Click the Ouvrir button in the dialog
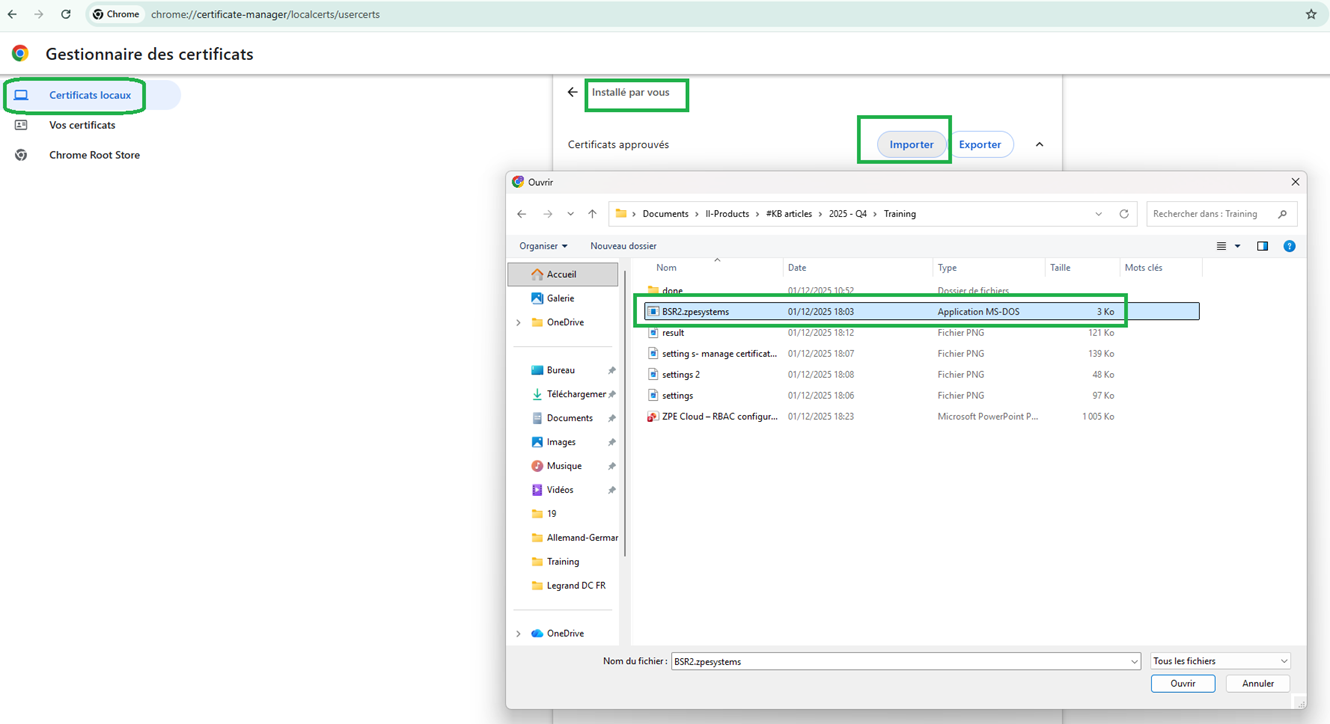Image resolution: width=1330 pixels, height=724 pixels. (x=1183, y=684)
